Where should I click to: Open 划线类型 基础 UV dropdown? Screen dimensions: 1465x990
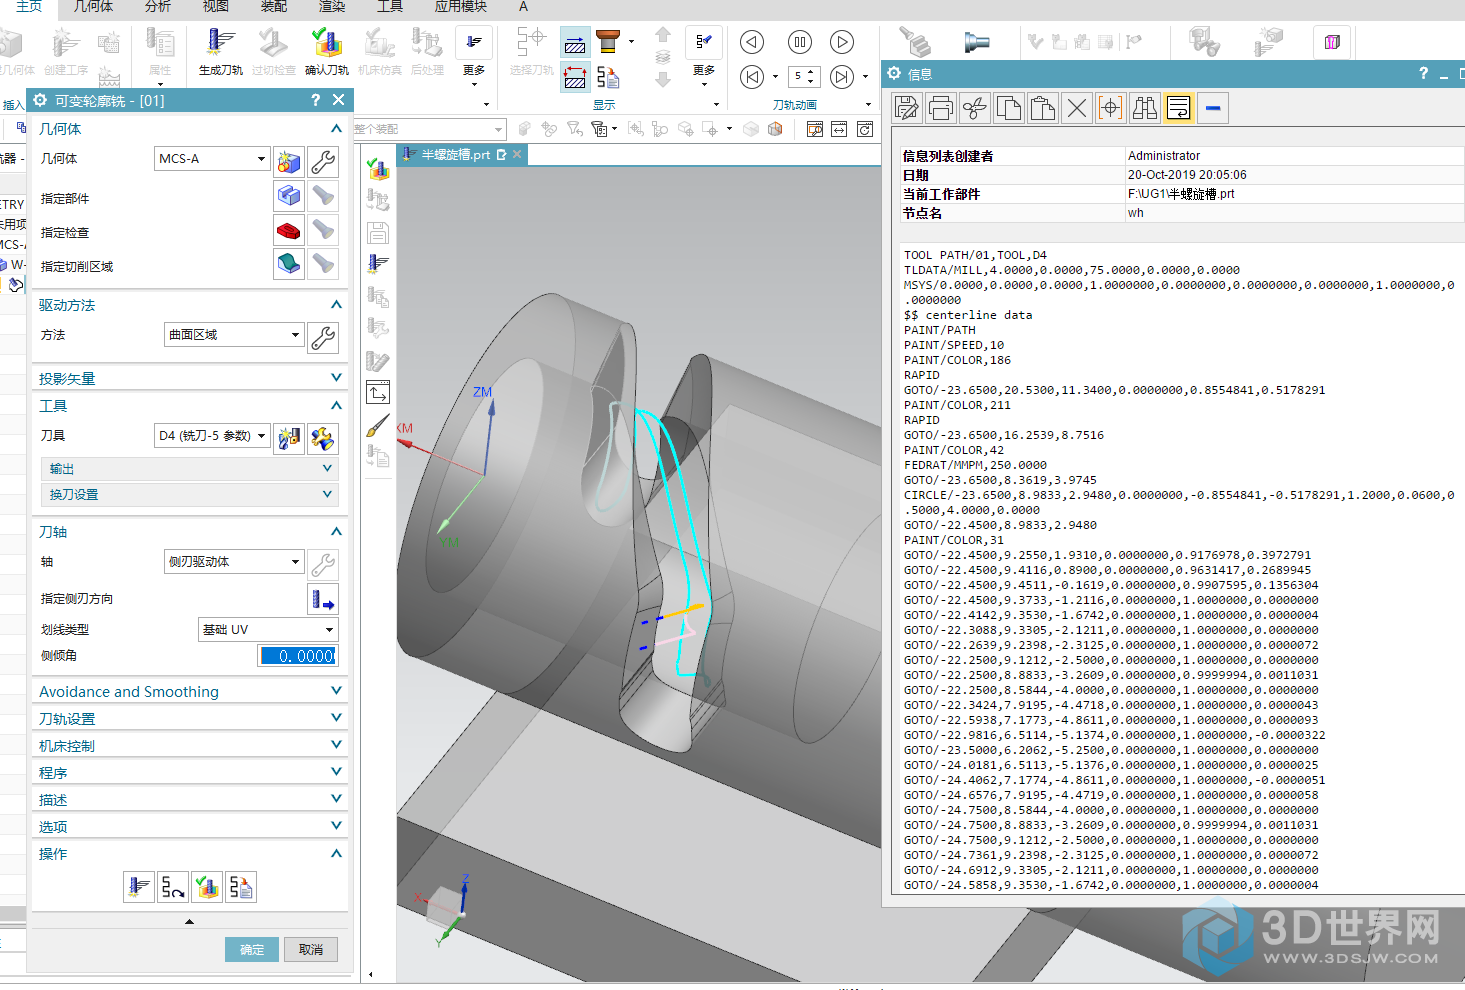coord(268,630)
